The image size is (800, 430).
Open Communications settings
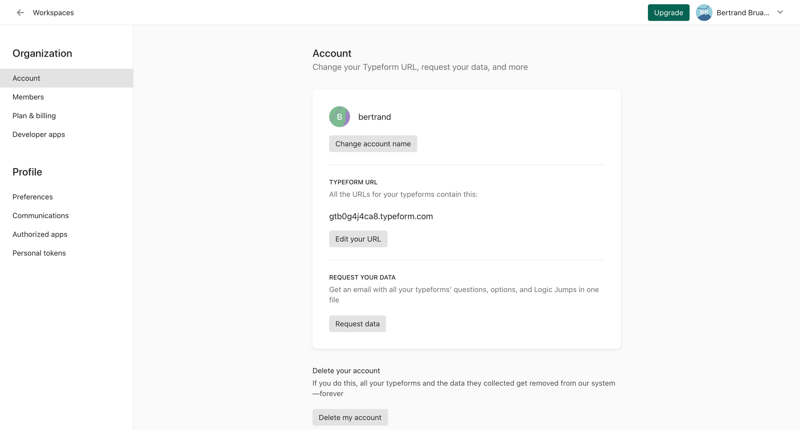tap(40, 216)
